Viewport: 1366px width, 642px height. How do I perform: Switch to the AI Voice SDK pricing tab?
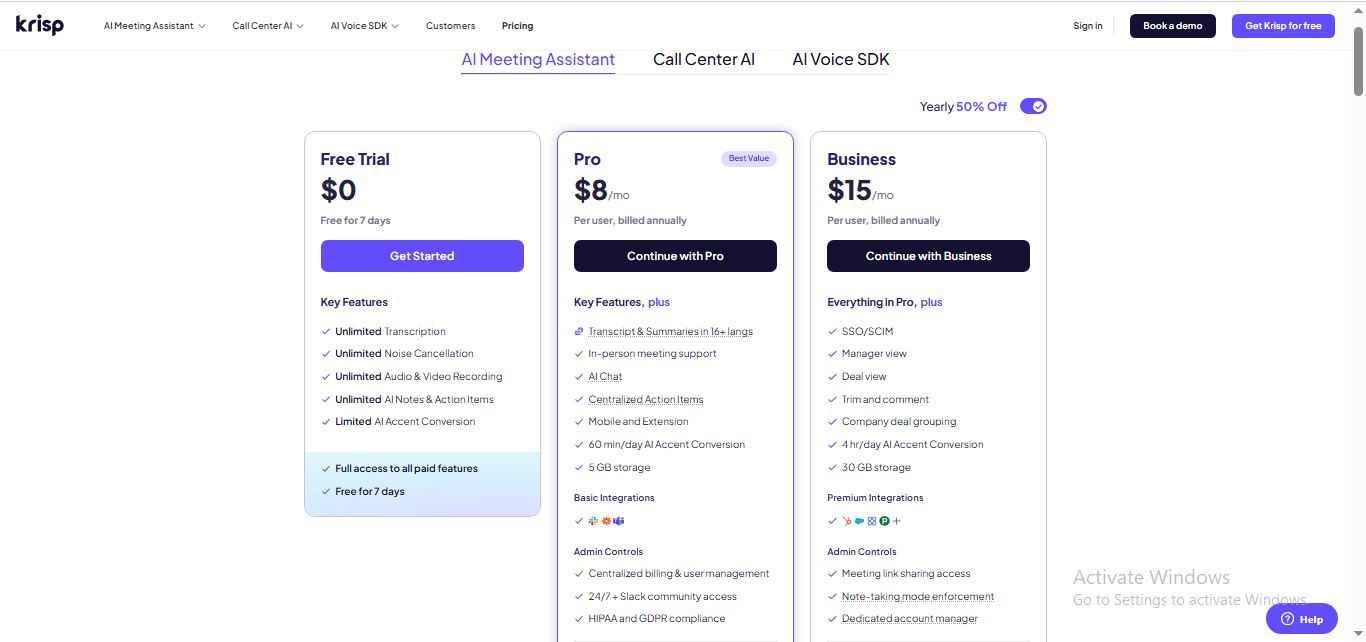click(840, 60)
